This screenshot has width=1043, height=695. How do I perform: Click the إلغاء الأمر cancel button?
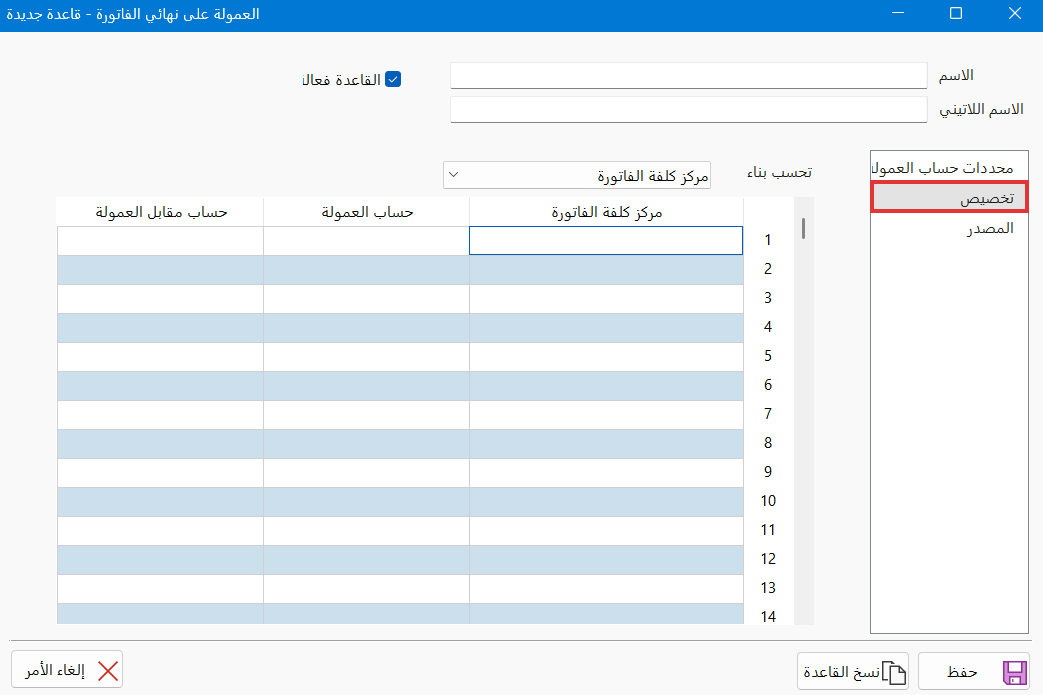point(67,670)
